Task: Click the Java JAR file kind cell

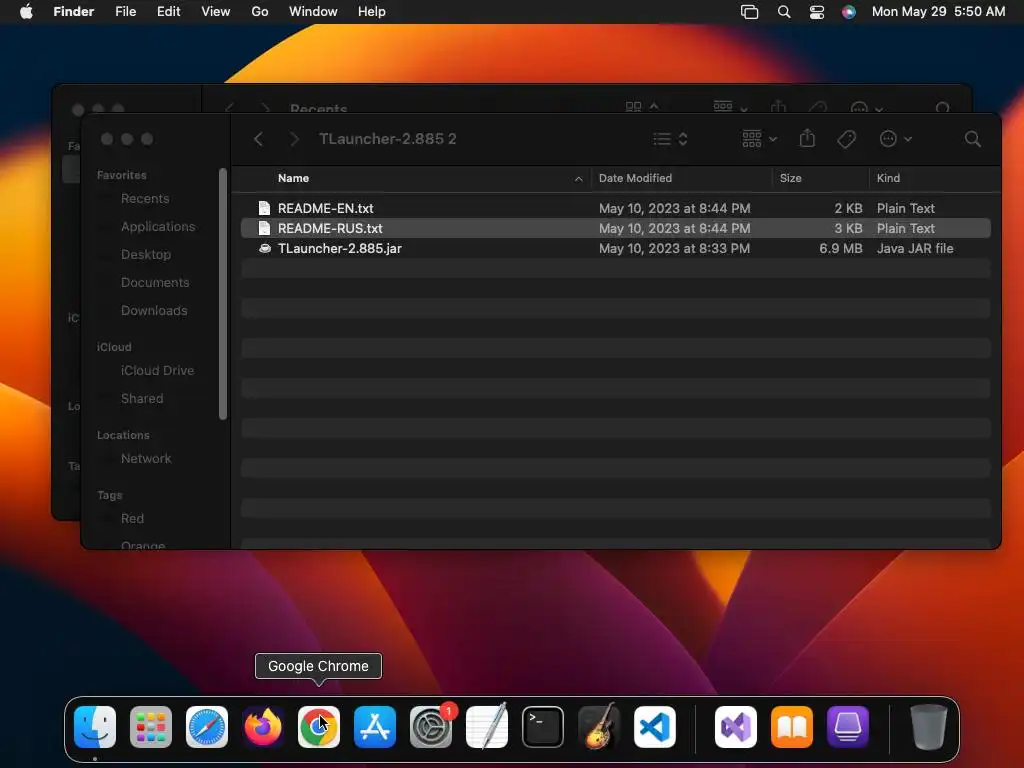Action: [915, 249]
